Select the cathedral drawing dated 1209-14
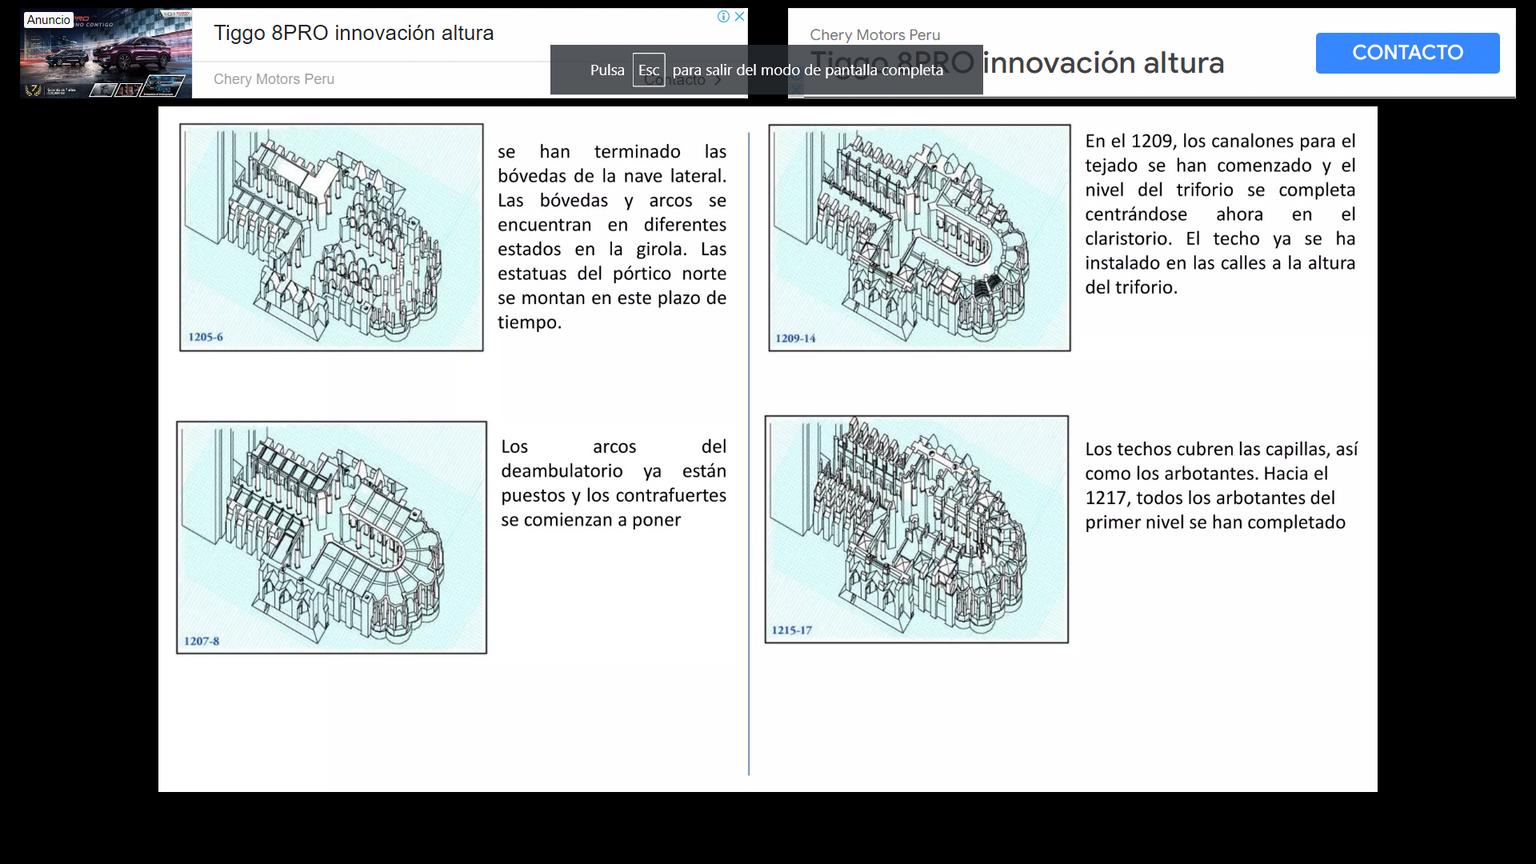1536x864 pixels. [x=919, y=238]
